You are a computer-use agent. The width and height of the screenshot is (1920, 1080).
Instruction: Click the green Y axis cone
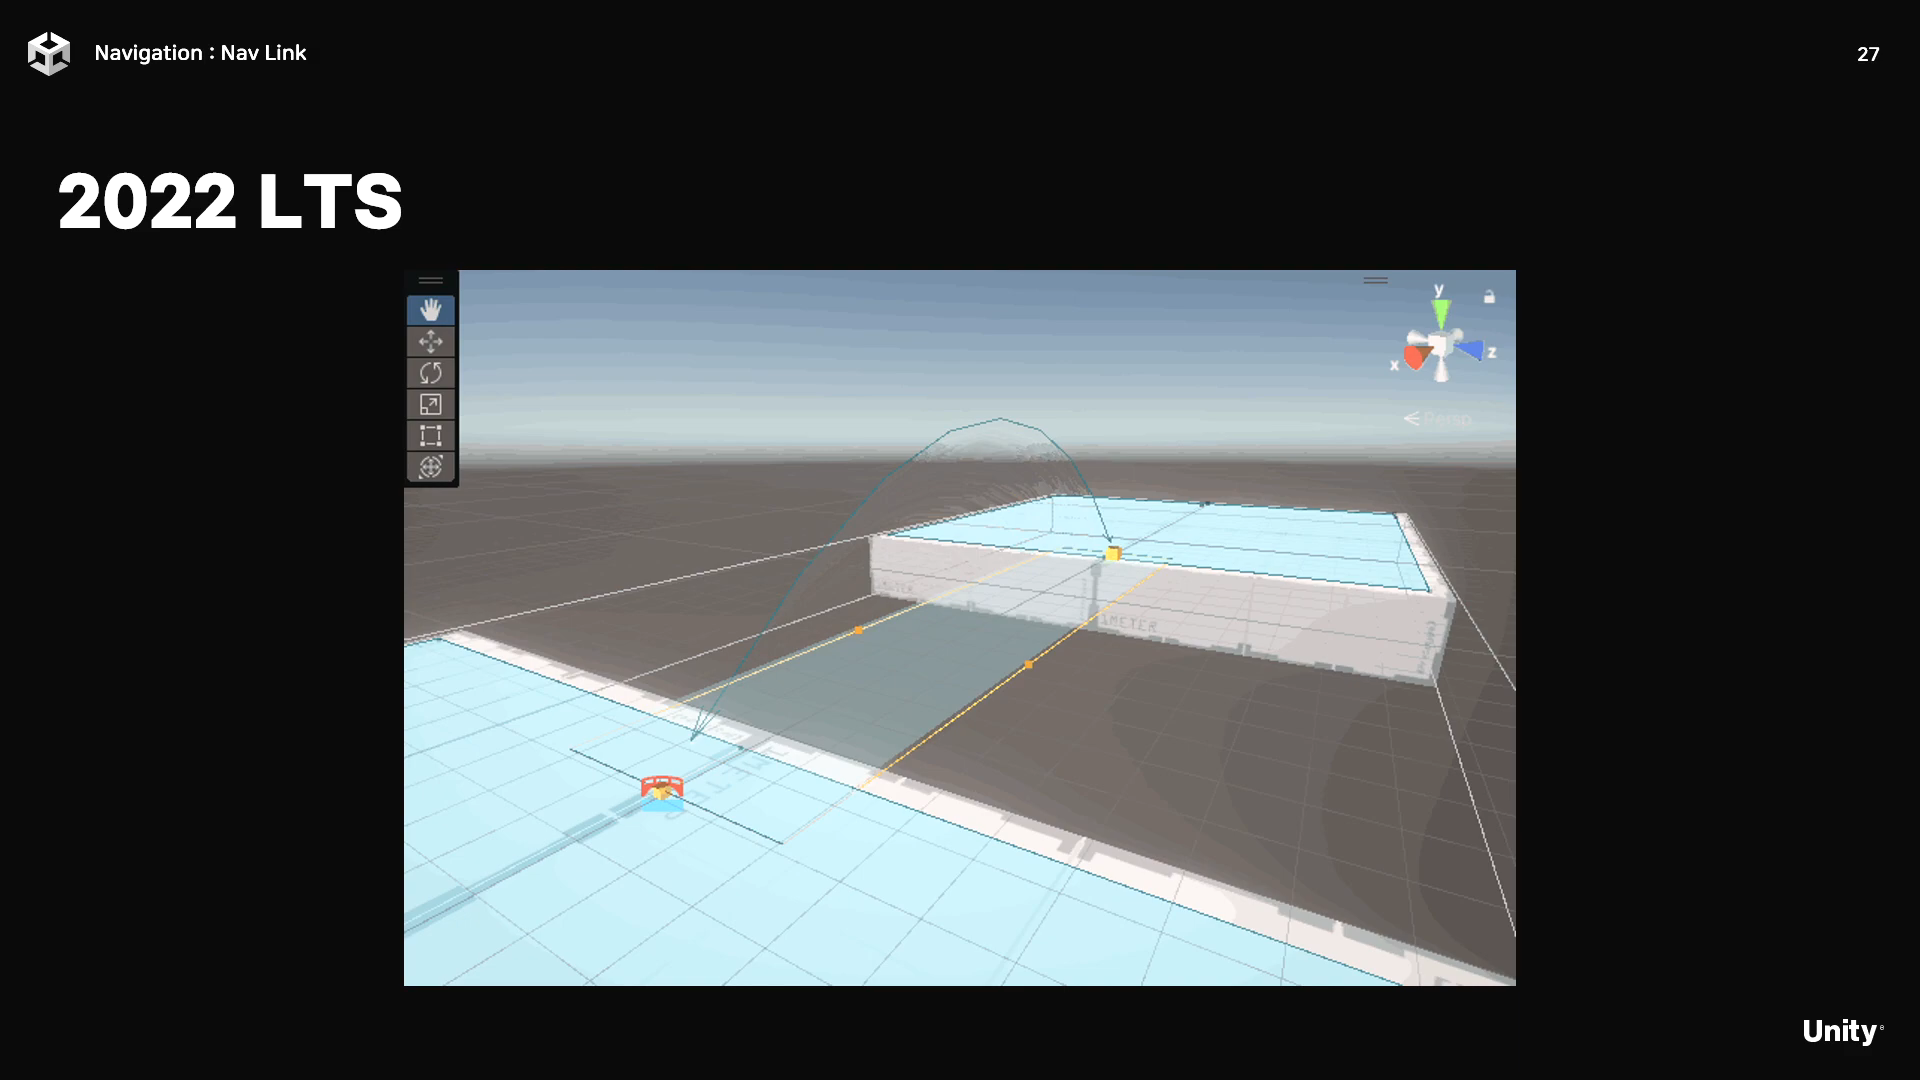tap(1440, 314)
